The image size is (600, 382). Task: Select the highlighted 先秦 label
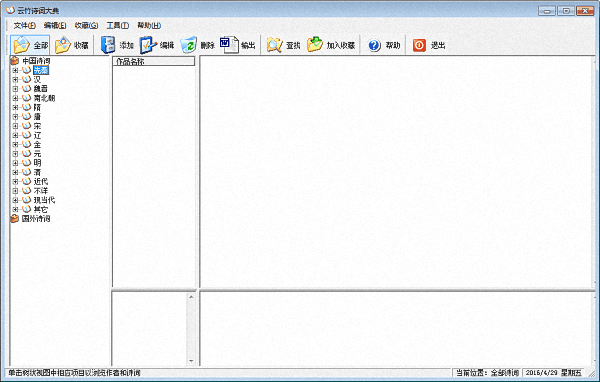[41, 70]
